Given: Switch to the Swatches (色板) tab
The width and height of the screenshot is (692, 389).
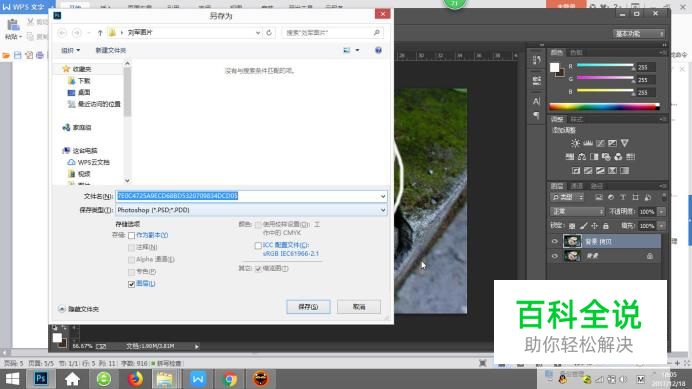Looking at the screenshot, I should click(576, 53).
